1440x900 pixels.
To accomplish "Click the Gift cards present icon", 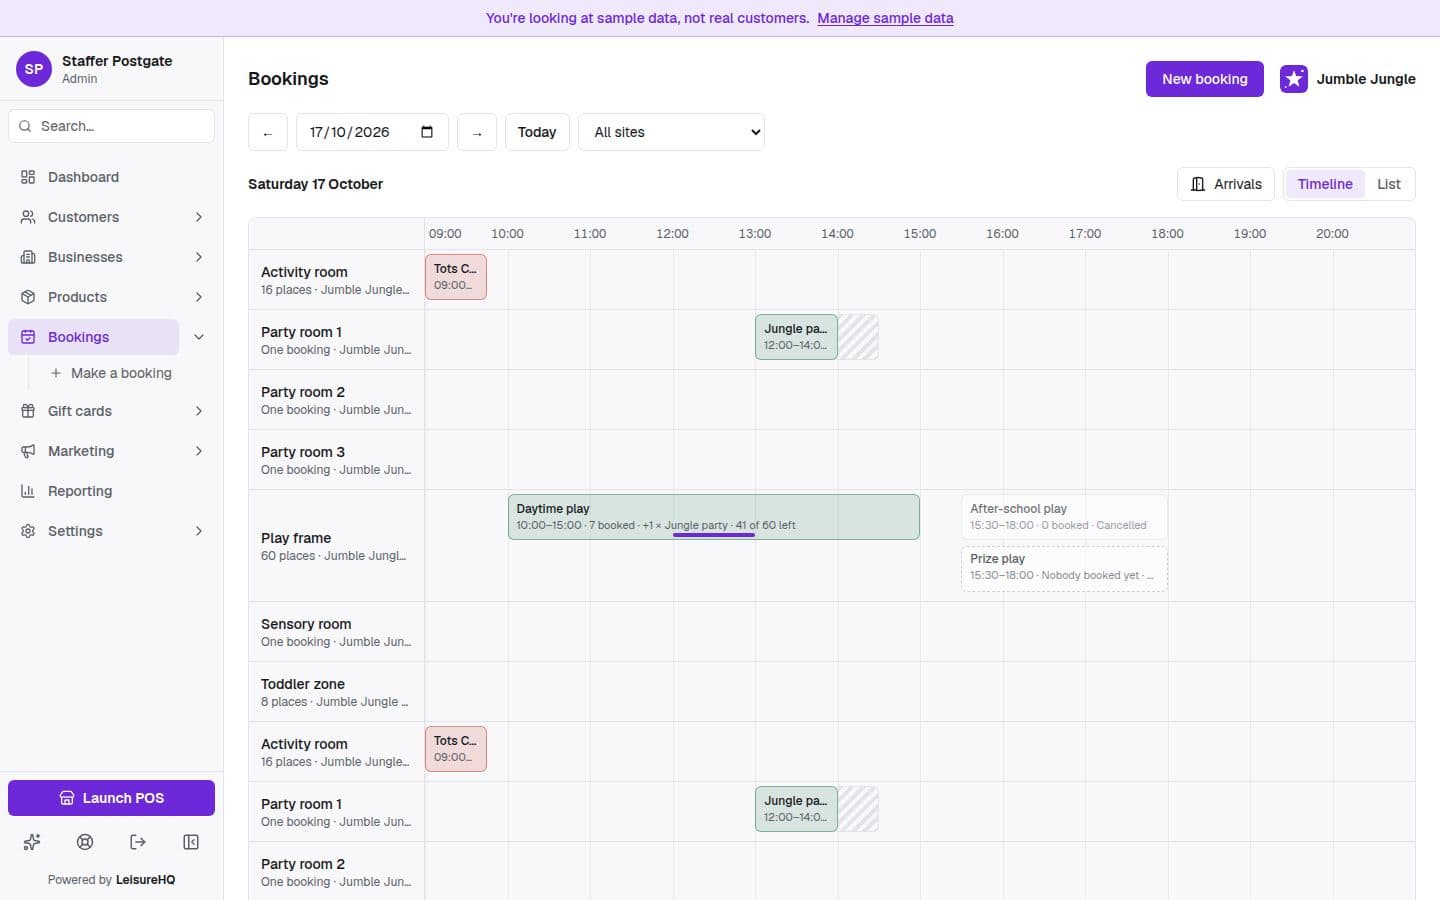I will tap(28, 411).
